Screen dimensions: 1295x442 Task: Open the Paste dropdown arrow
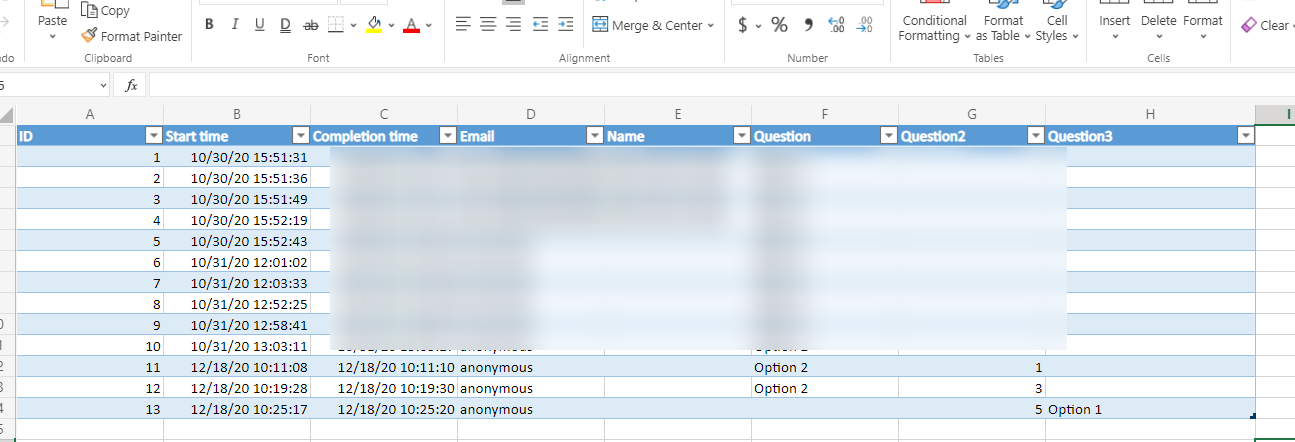[x=52, y=36]
